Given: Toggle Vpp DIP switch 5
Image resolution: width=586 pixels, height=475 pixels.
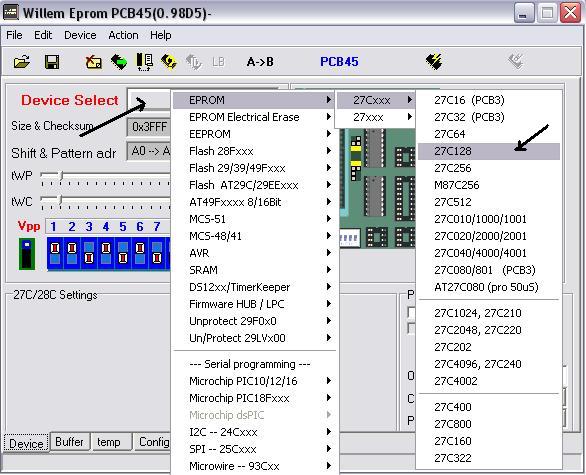Looking at the screenshot, I should [123, 253].
